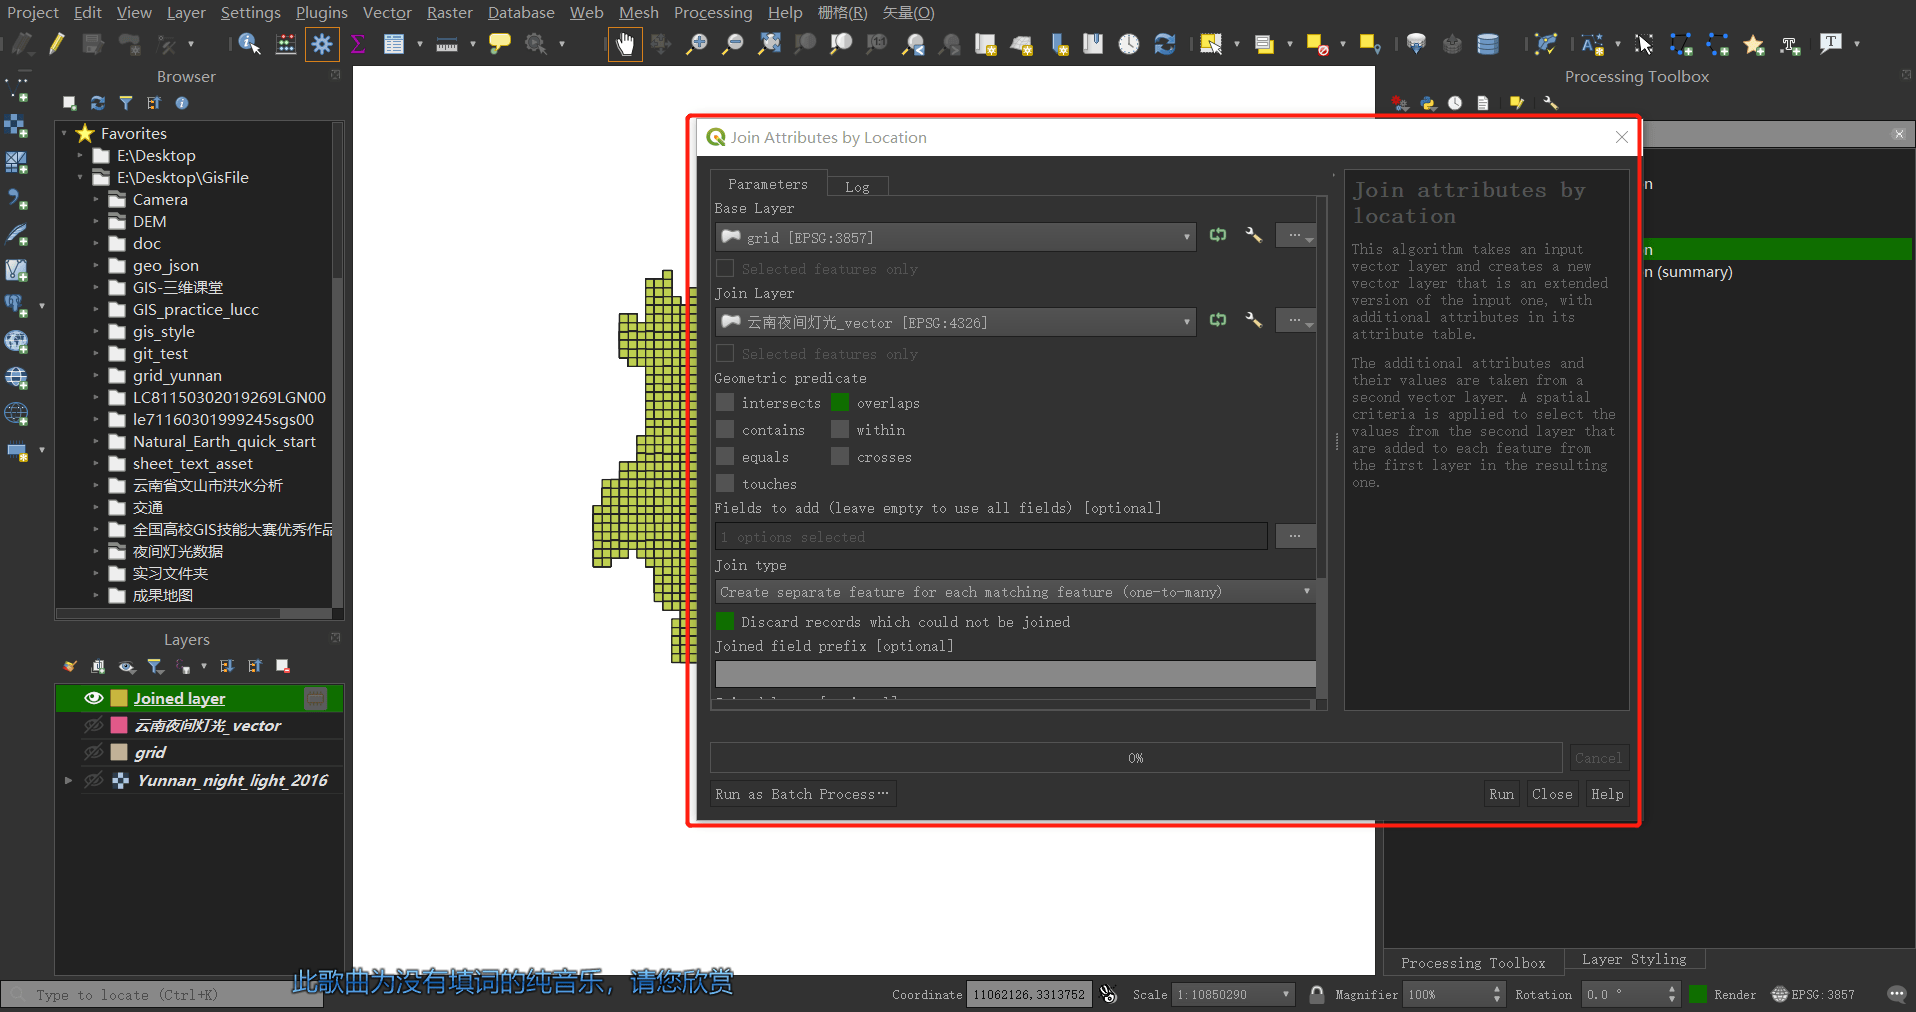This screenshot has width=1916, height=1012.
Task: Open layer styling panel in Layers
Action: coord(69,666)
